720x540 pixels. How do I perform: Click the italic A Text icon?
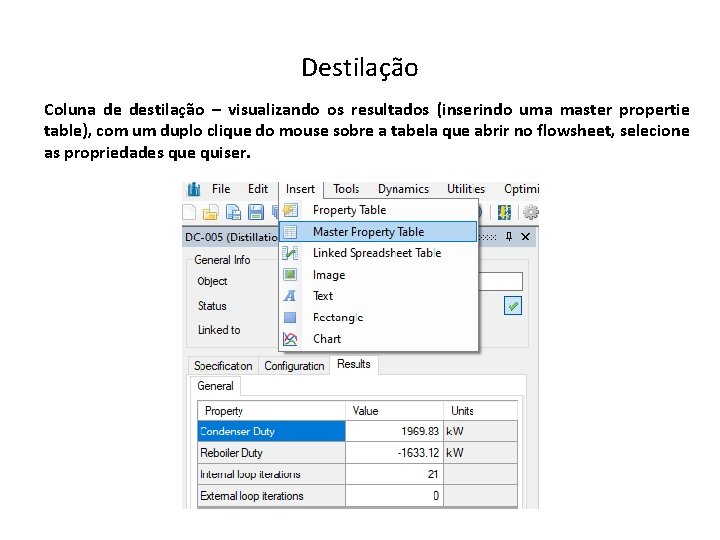click(x=289, y=296)
